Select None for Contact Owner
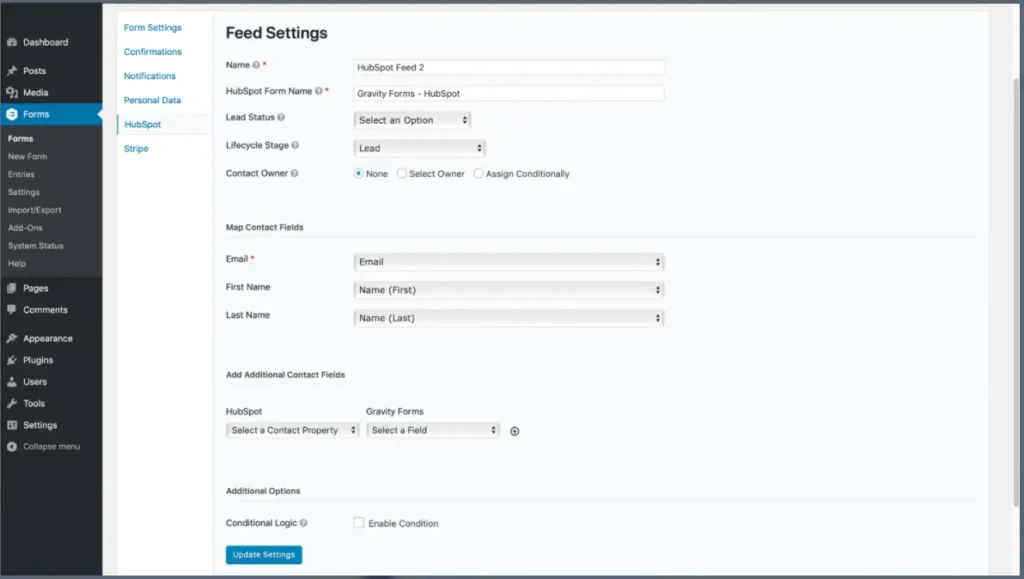This screenshot has width=1024, height=579. coord(359,174)
